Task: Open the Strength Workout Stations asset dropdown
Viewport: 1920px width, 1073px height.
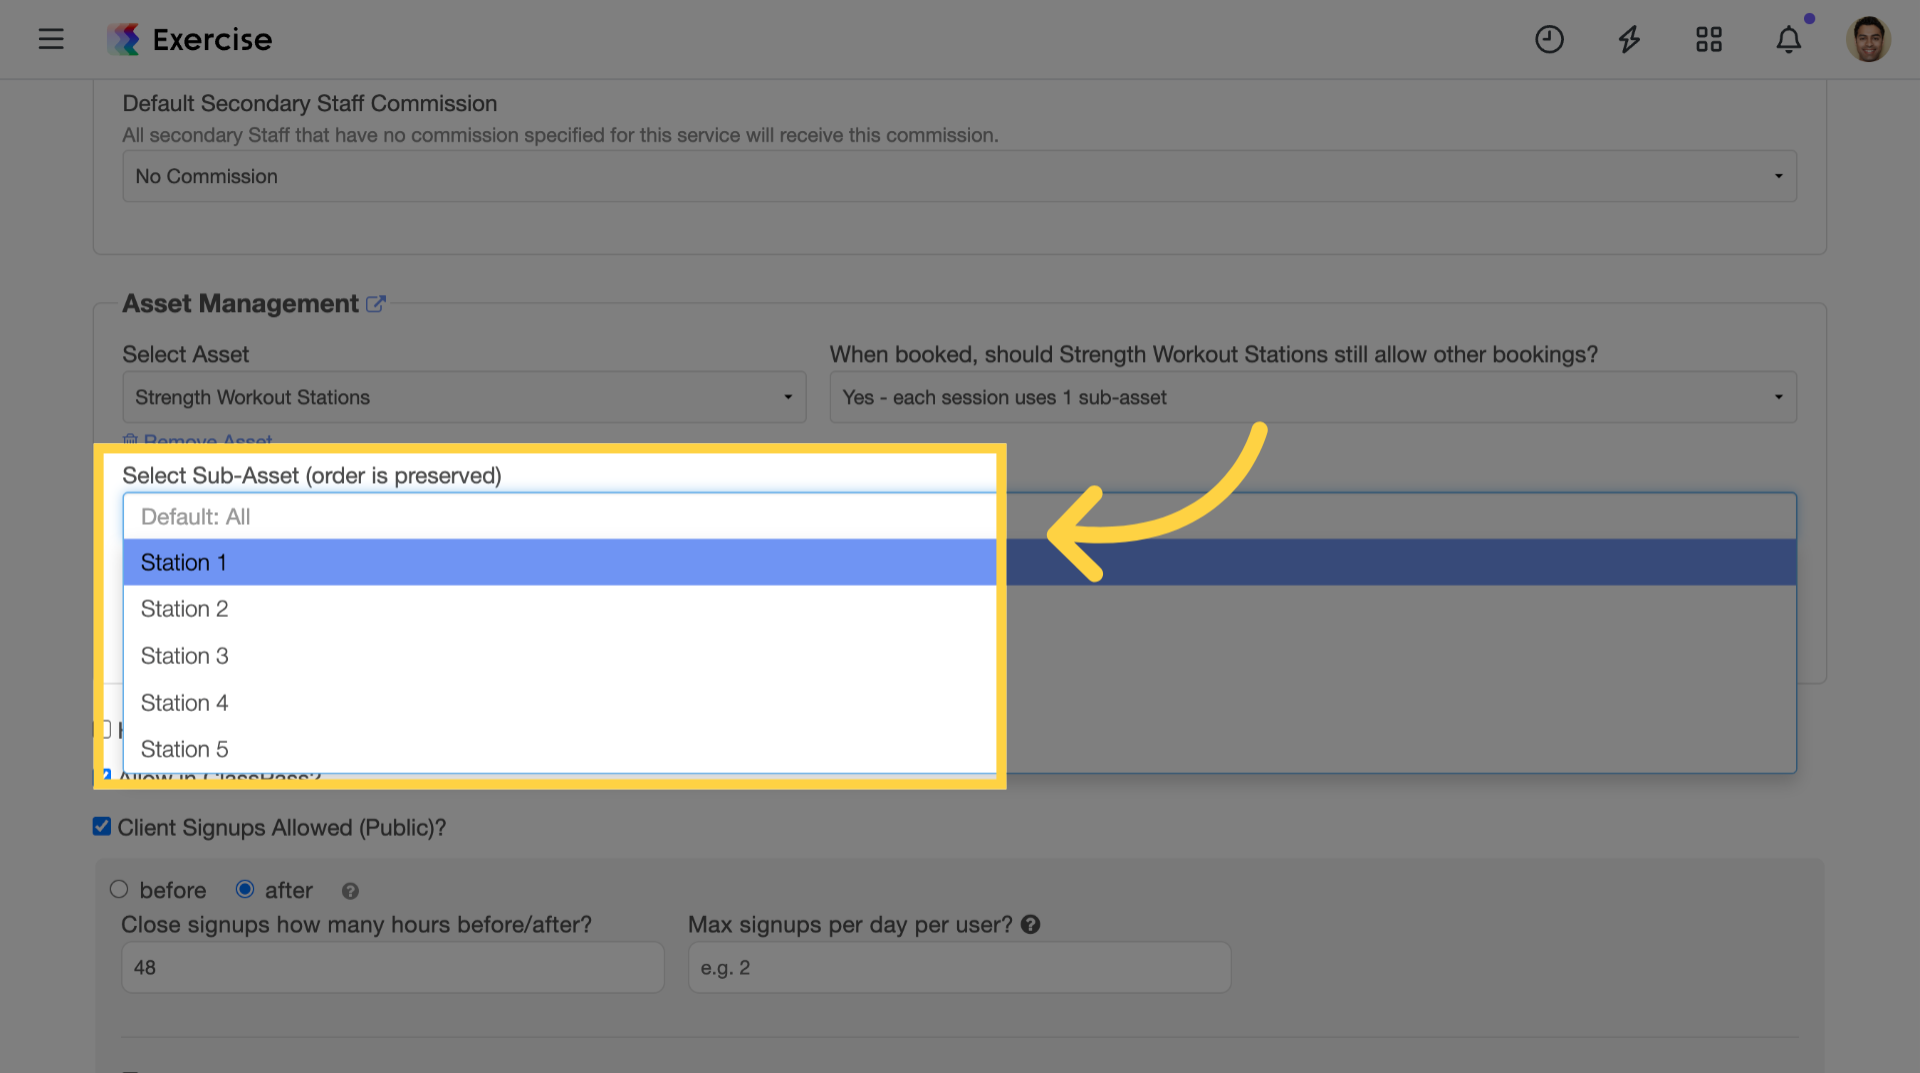Action: pos(464,397)
